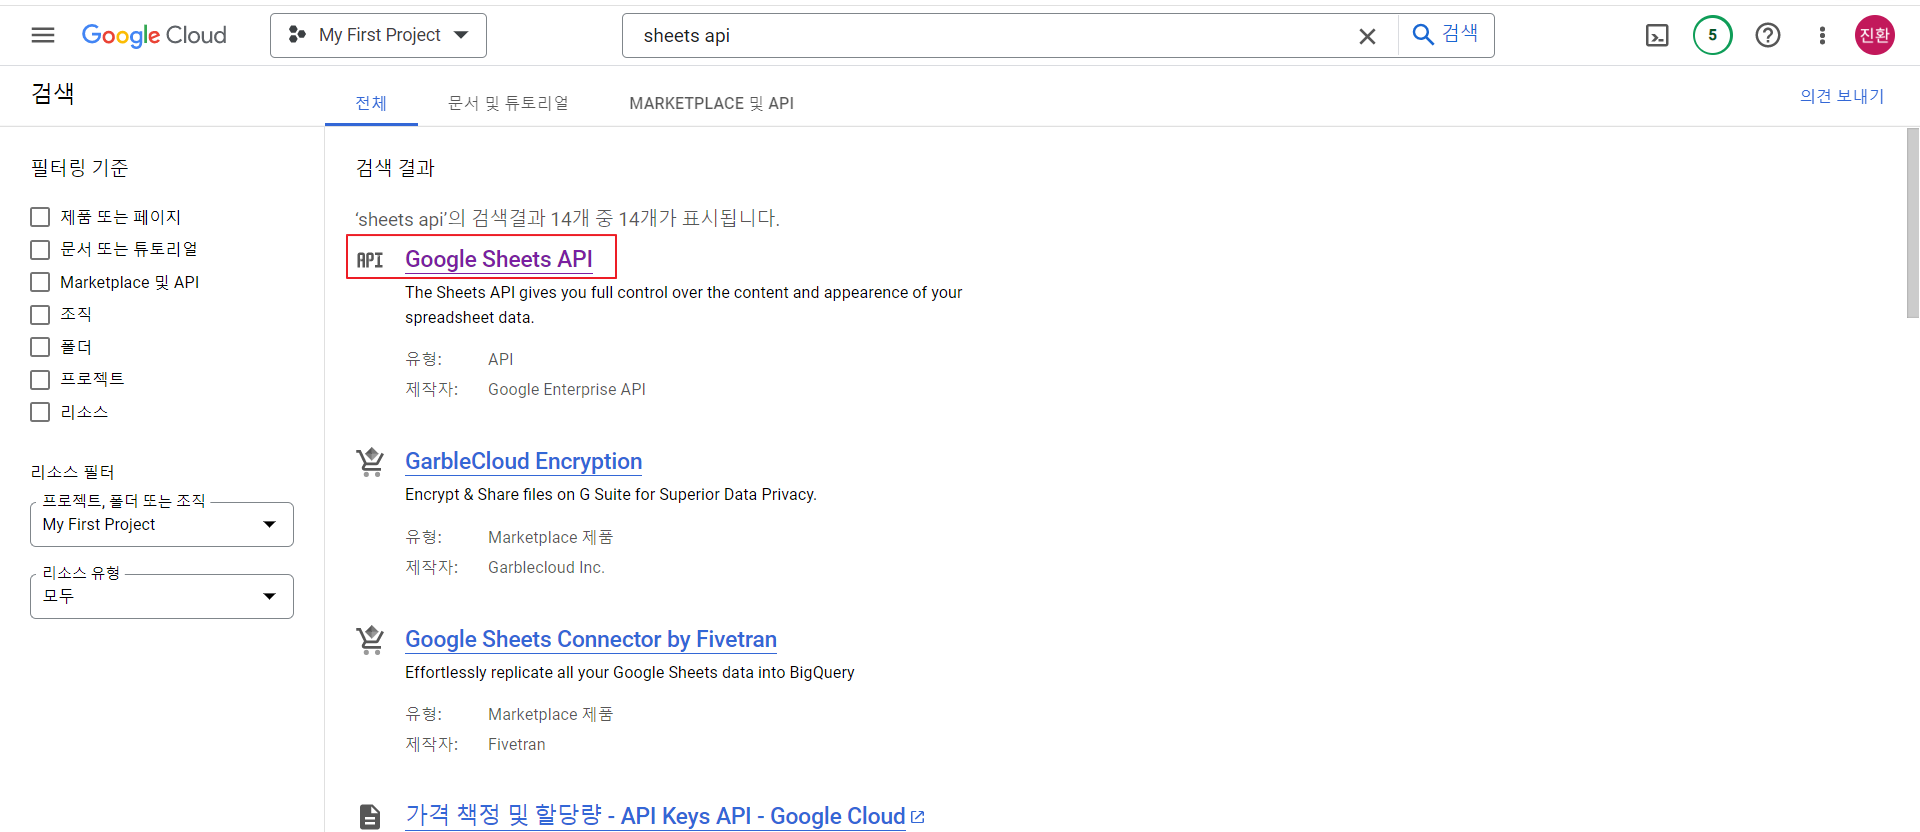Click the Sheets API description text
1920x832 pixels.
(x=684, y=305)
